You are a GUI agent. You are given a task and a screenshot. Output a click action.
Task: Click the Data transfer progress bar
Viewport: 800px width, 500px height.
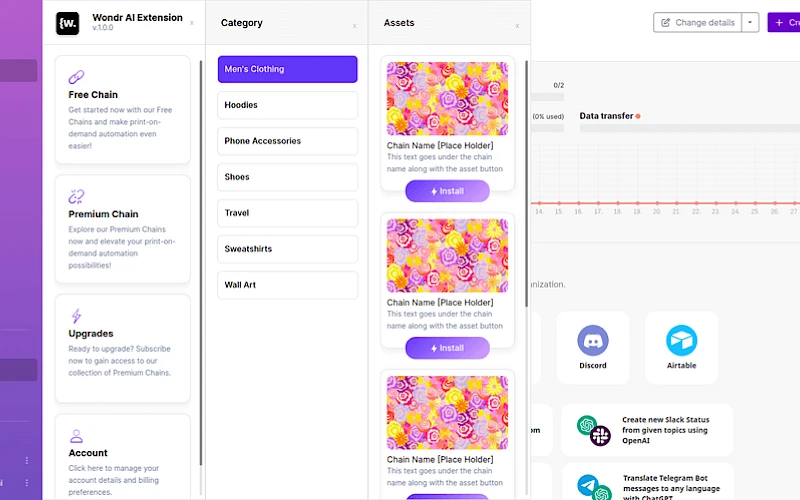click(690, 129)
